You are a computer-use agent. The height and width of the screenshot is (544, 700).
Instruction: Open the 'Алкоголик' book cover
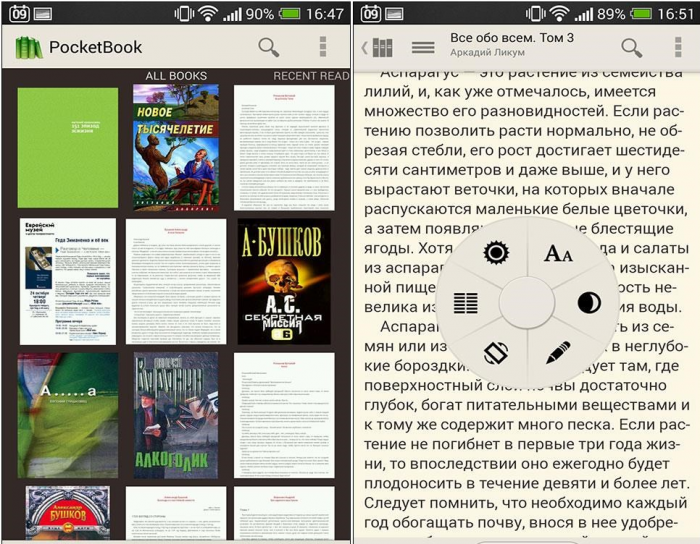(176, 414)
